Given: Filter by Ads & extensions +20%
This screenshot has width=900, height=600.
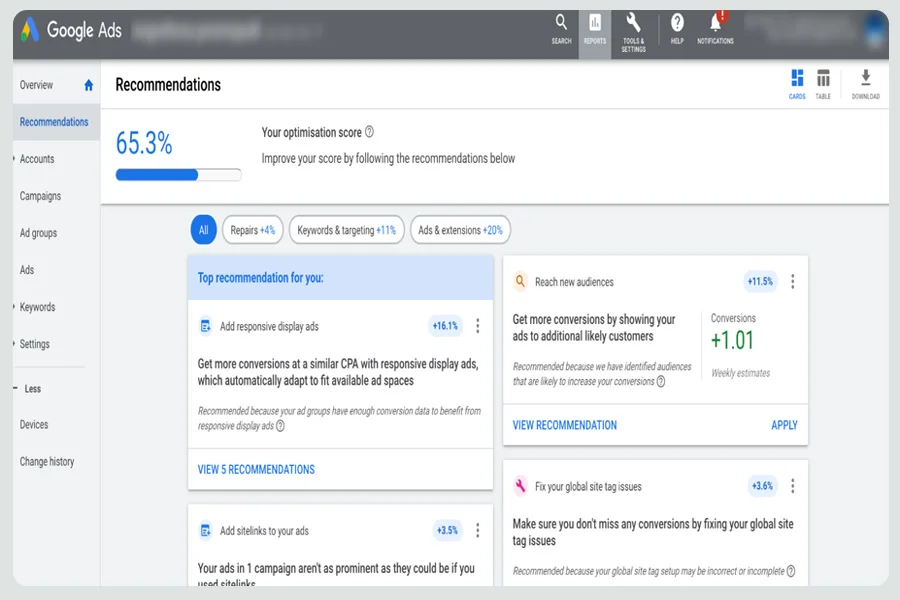Looking at the screenshot, I should (x=460, y=230).
